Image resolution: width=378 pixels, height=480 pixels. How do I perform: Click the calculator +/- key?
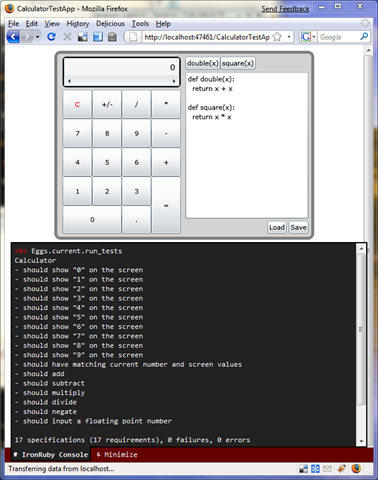coord(107,104)
